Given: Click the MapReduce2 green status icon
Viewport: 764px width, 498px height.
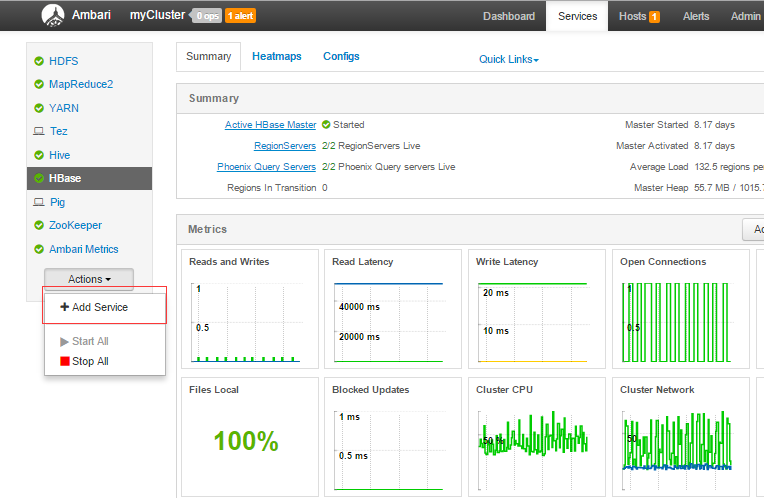Looking at the screenshot, I should click(x=39, y=84).
